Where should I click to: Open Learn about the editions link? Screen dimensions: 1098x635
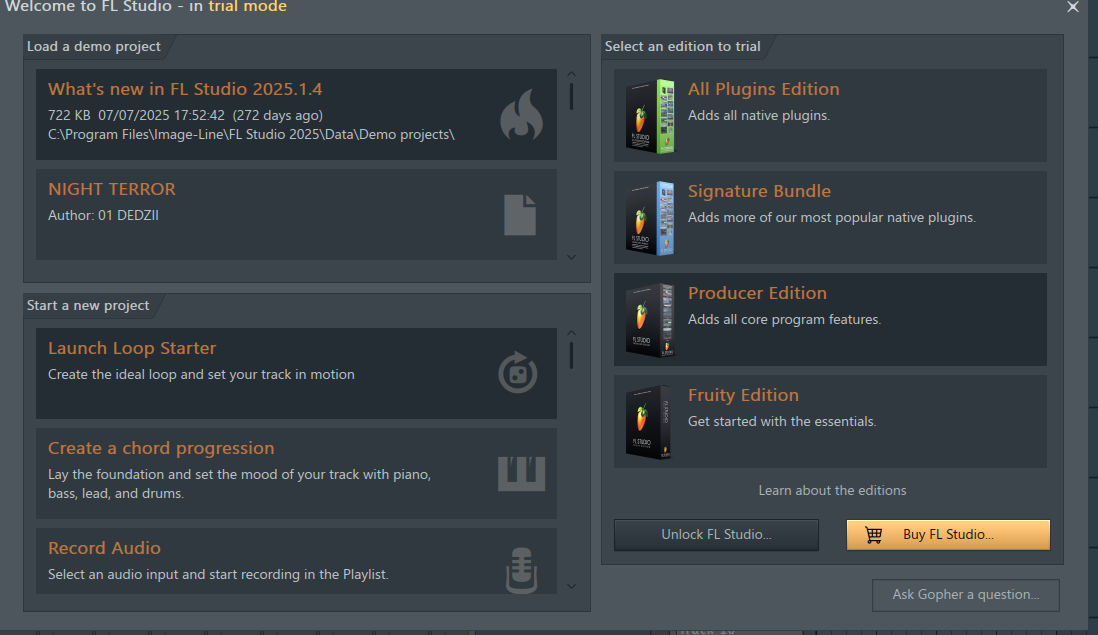pos(832,490)
